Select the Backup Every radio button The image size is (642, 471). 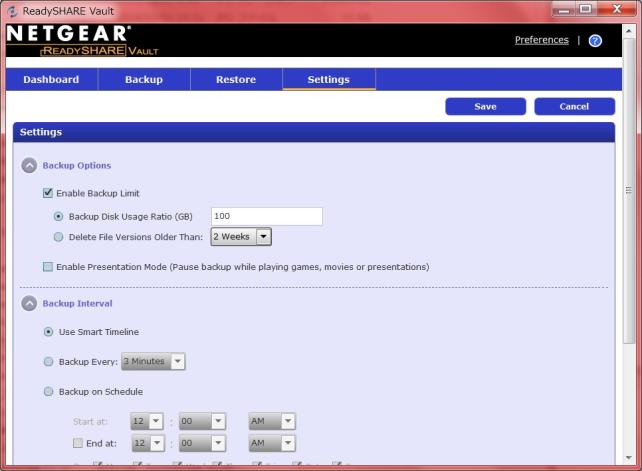pos(48,362)
